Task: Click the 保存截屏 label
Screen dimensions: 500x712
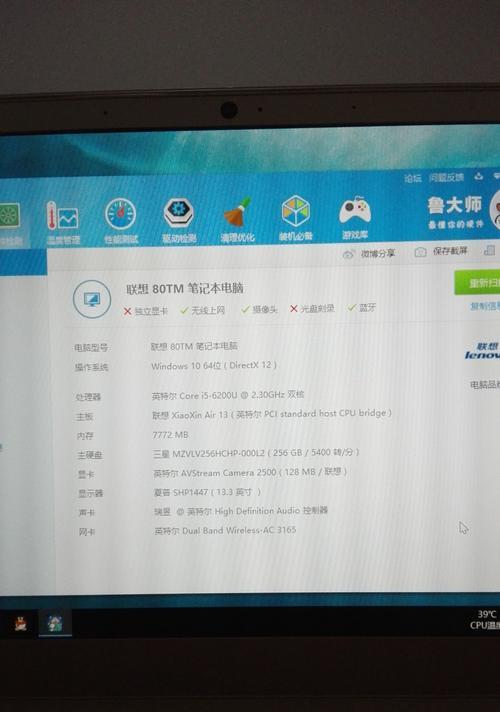Action: (450, 251)
